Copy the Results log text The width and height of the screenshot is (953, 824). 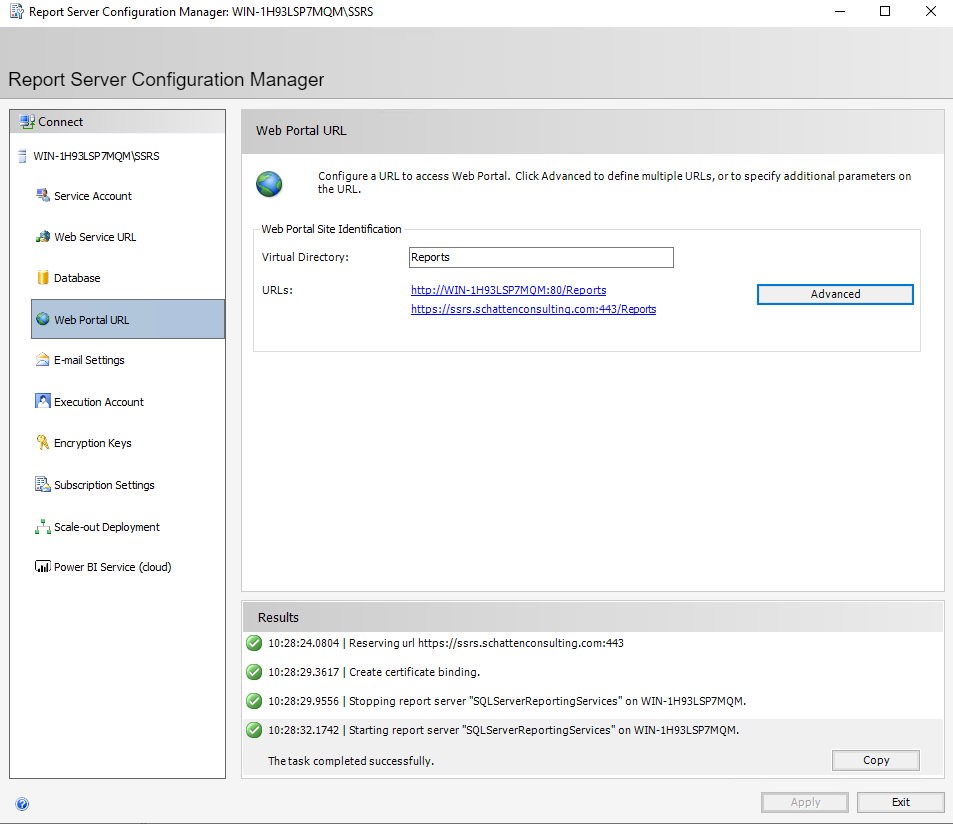click(x=875, y=760)
